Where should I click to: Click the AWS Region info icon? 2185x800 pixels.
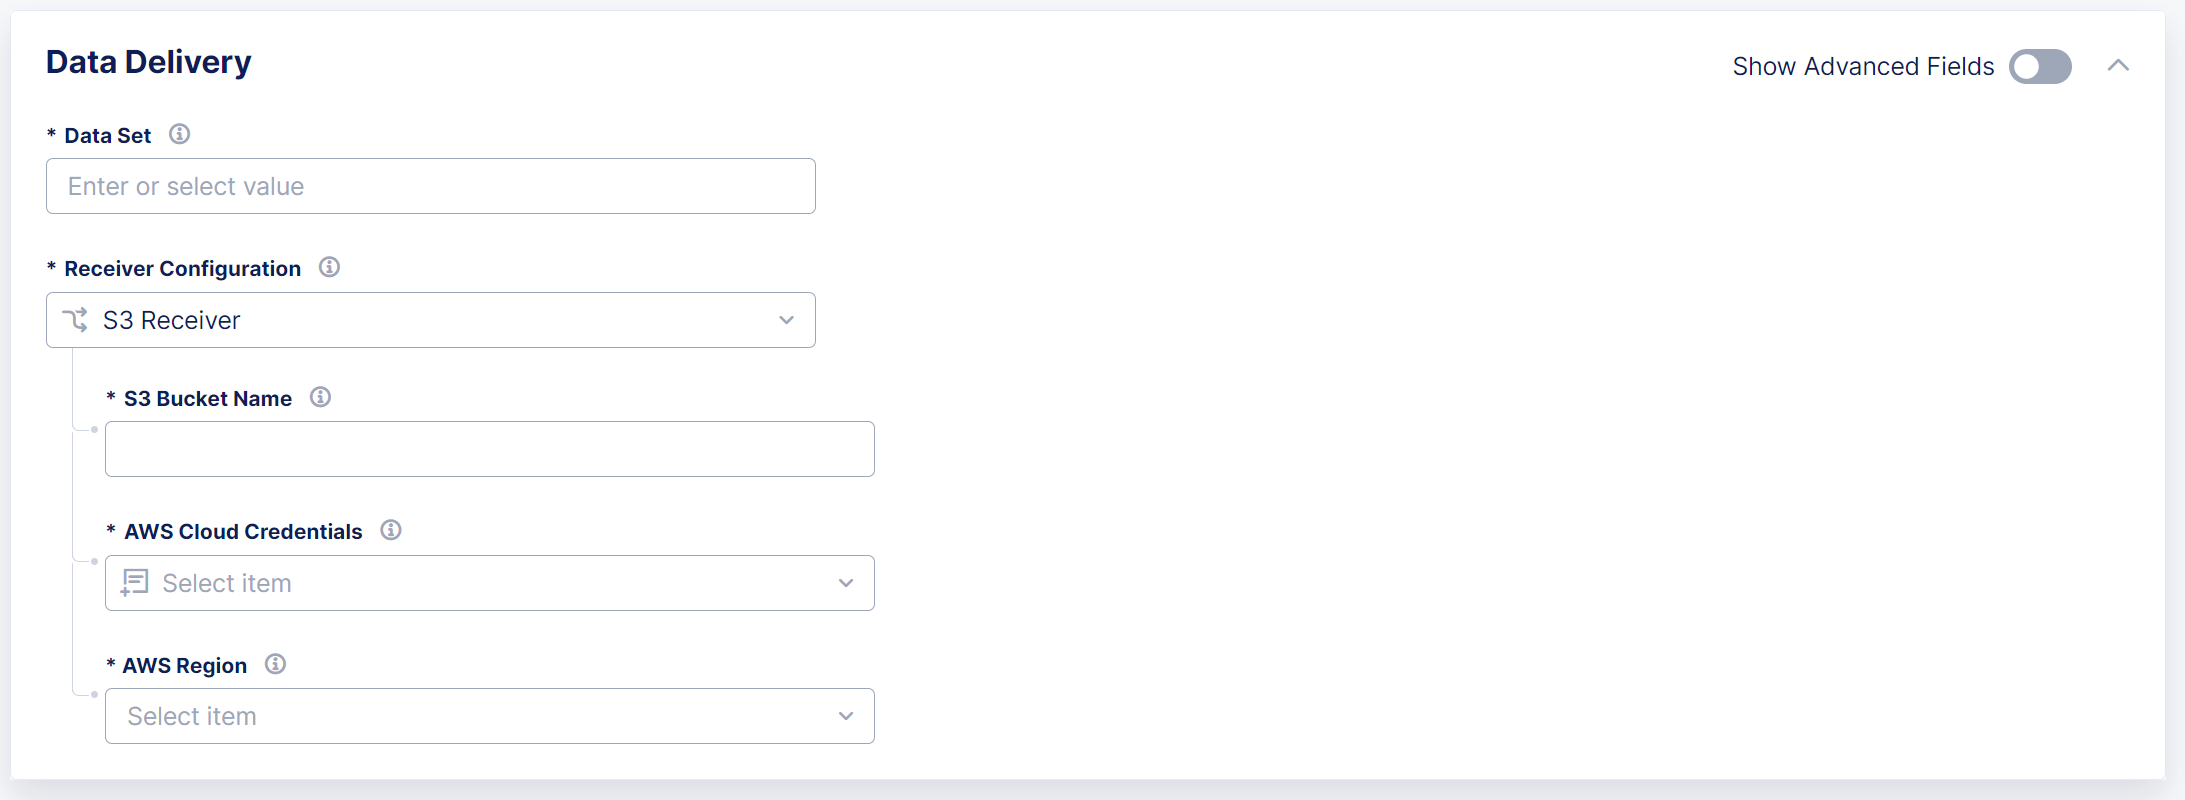[x=276, y=663]
